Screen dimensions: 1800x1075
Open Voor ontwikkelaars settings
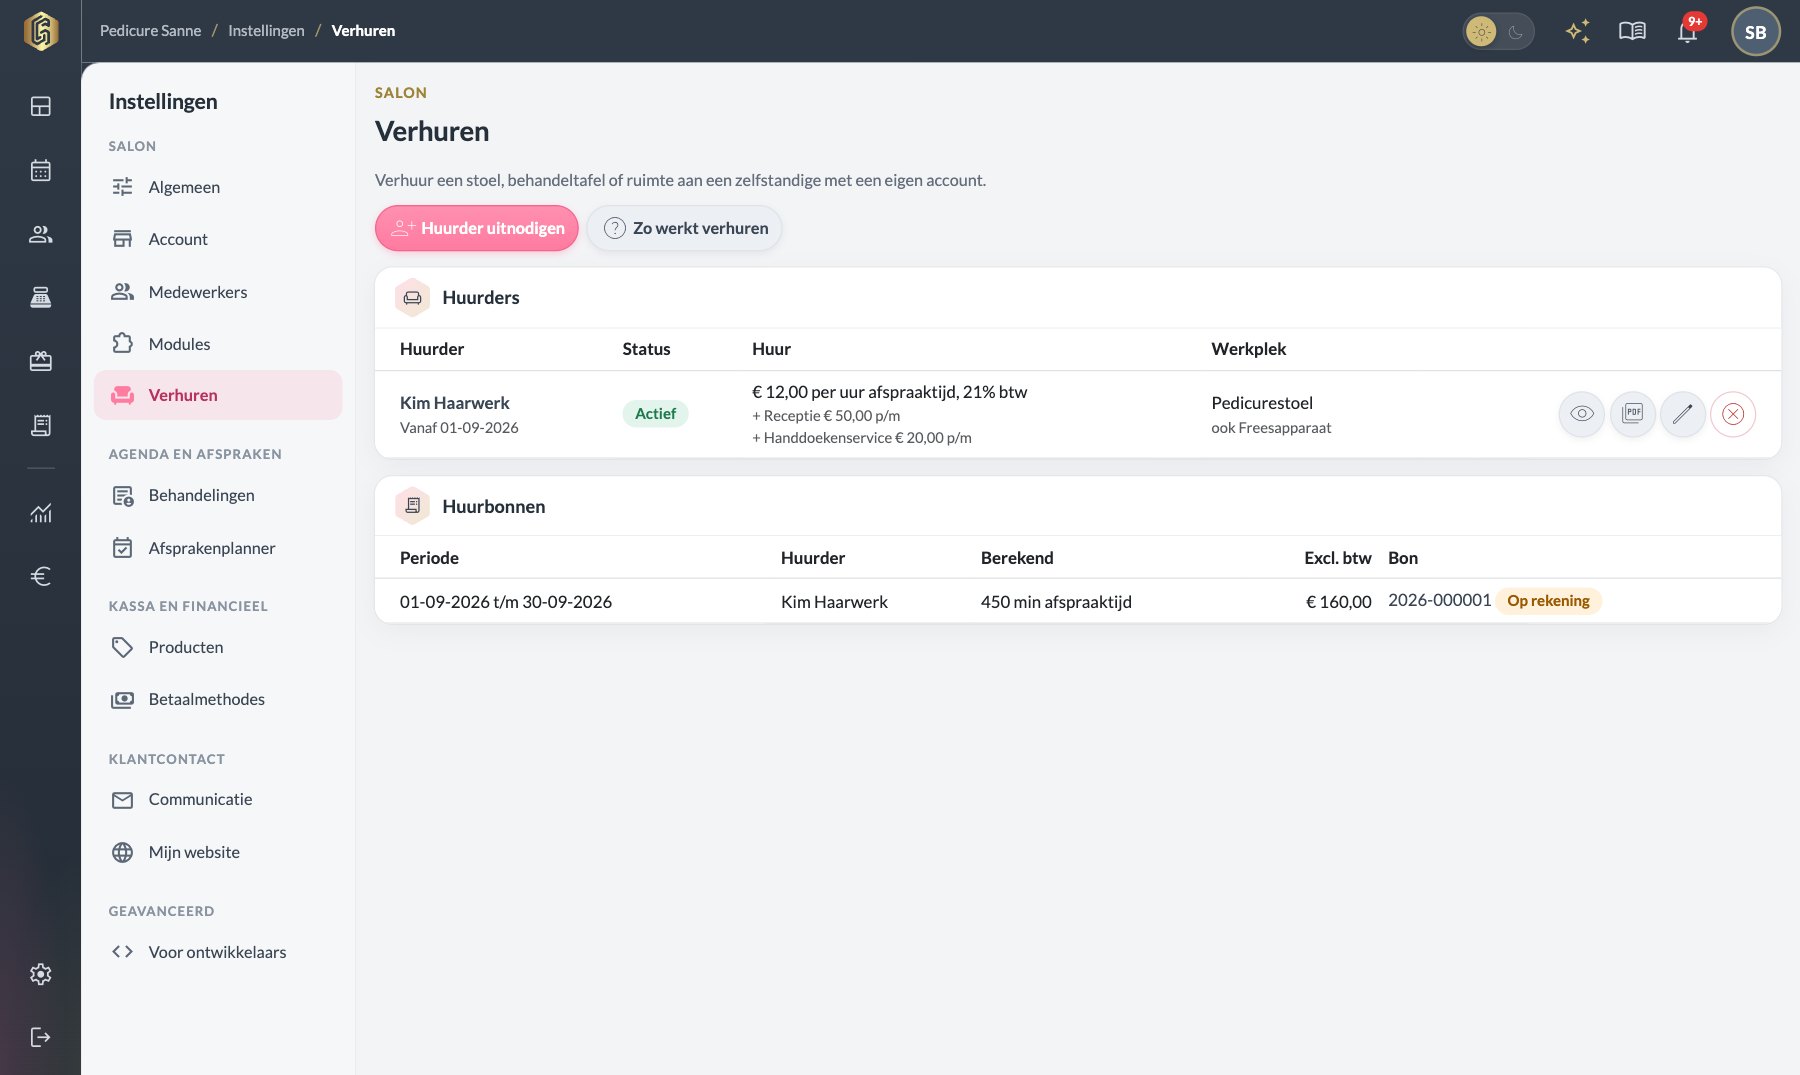click(x=218, y=952)
